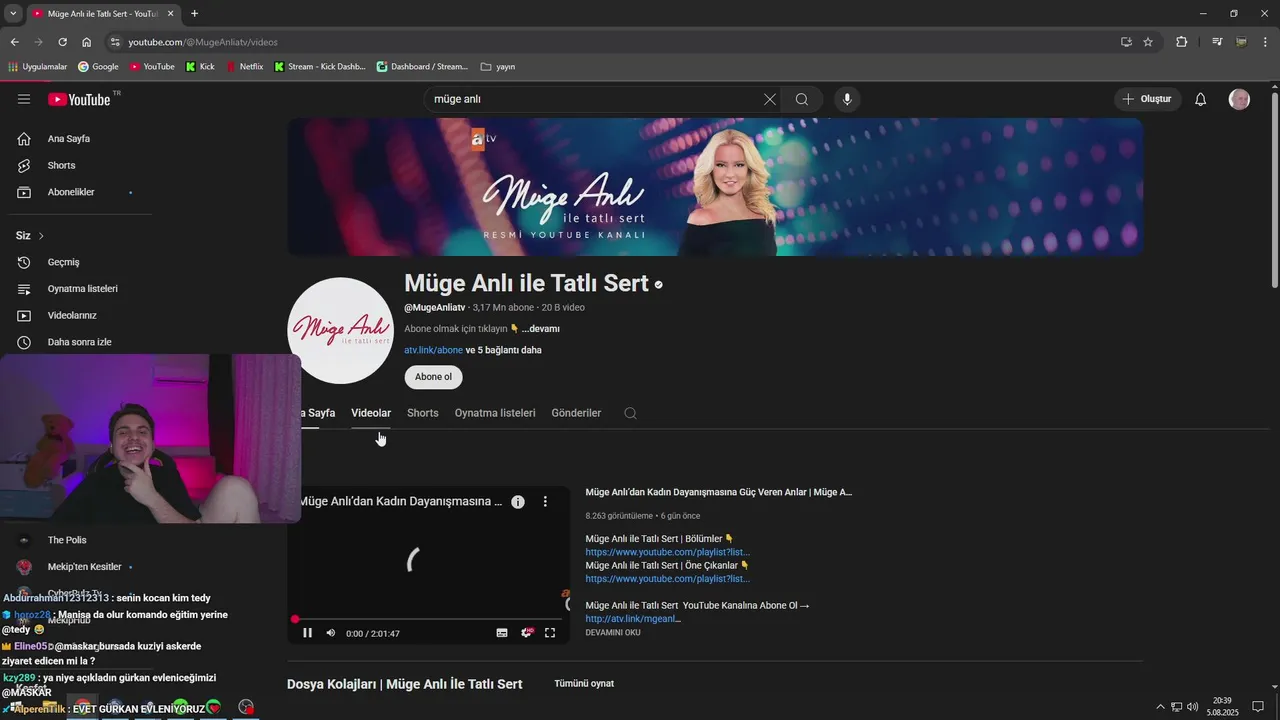Open the featured video title link
Screen dimensions: 1280x720
click(718, 492)
